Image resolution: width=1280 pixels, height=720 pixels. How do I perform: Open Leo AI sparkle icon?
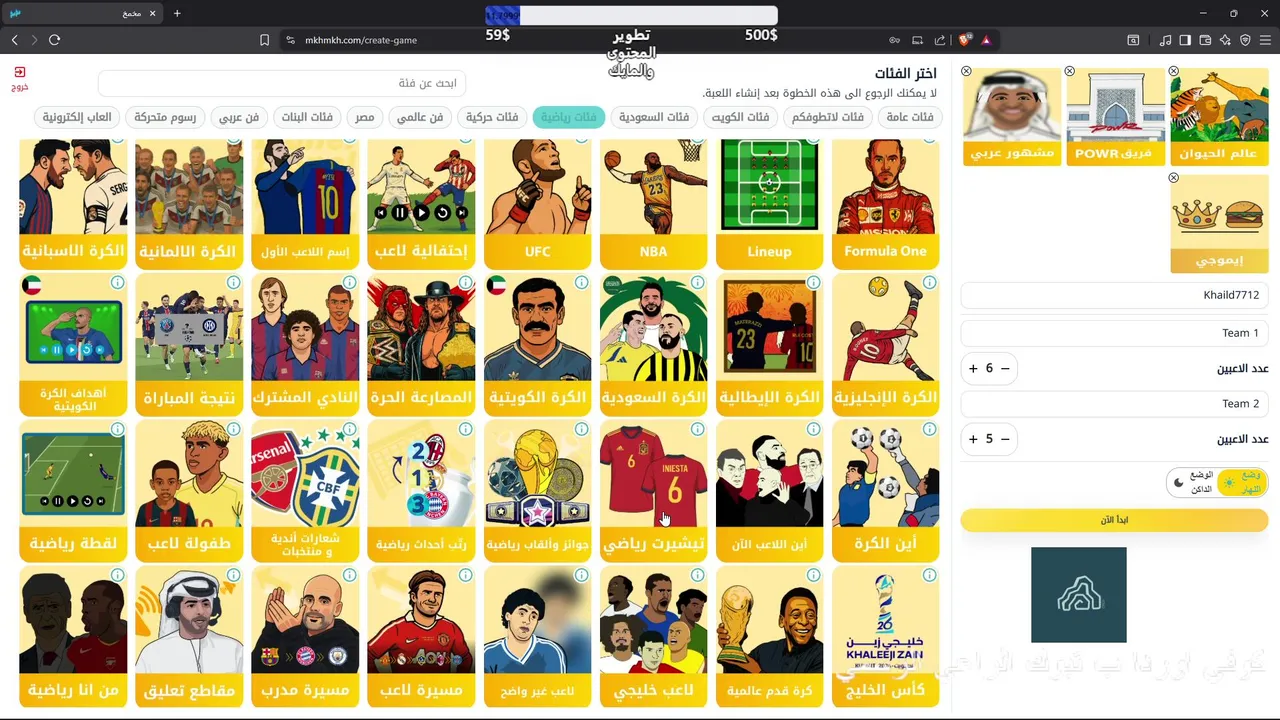[1225, 40]
